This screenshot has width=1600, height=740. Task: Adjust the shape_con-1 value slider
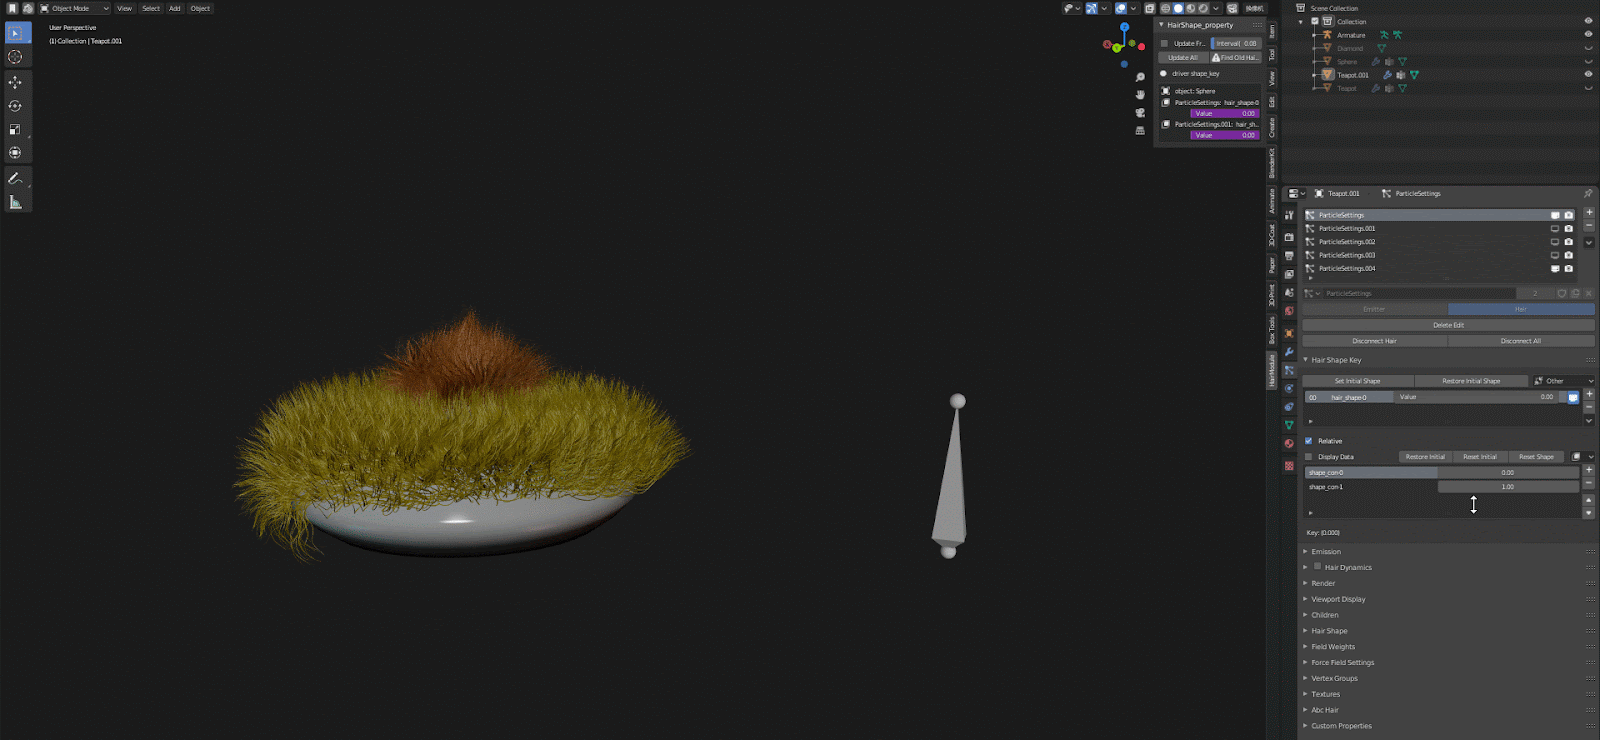pyautogui.click(x=1508, y=487)
